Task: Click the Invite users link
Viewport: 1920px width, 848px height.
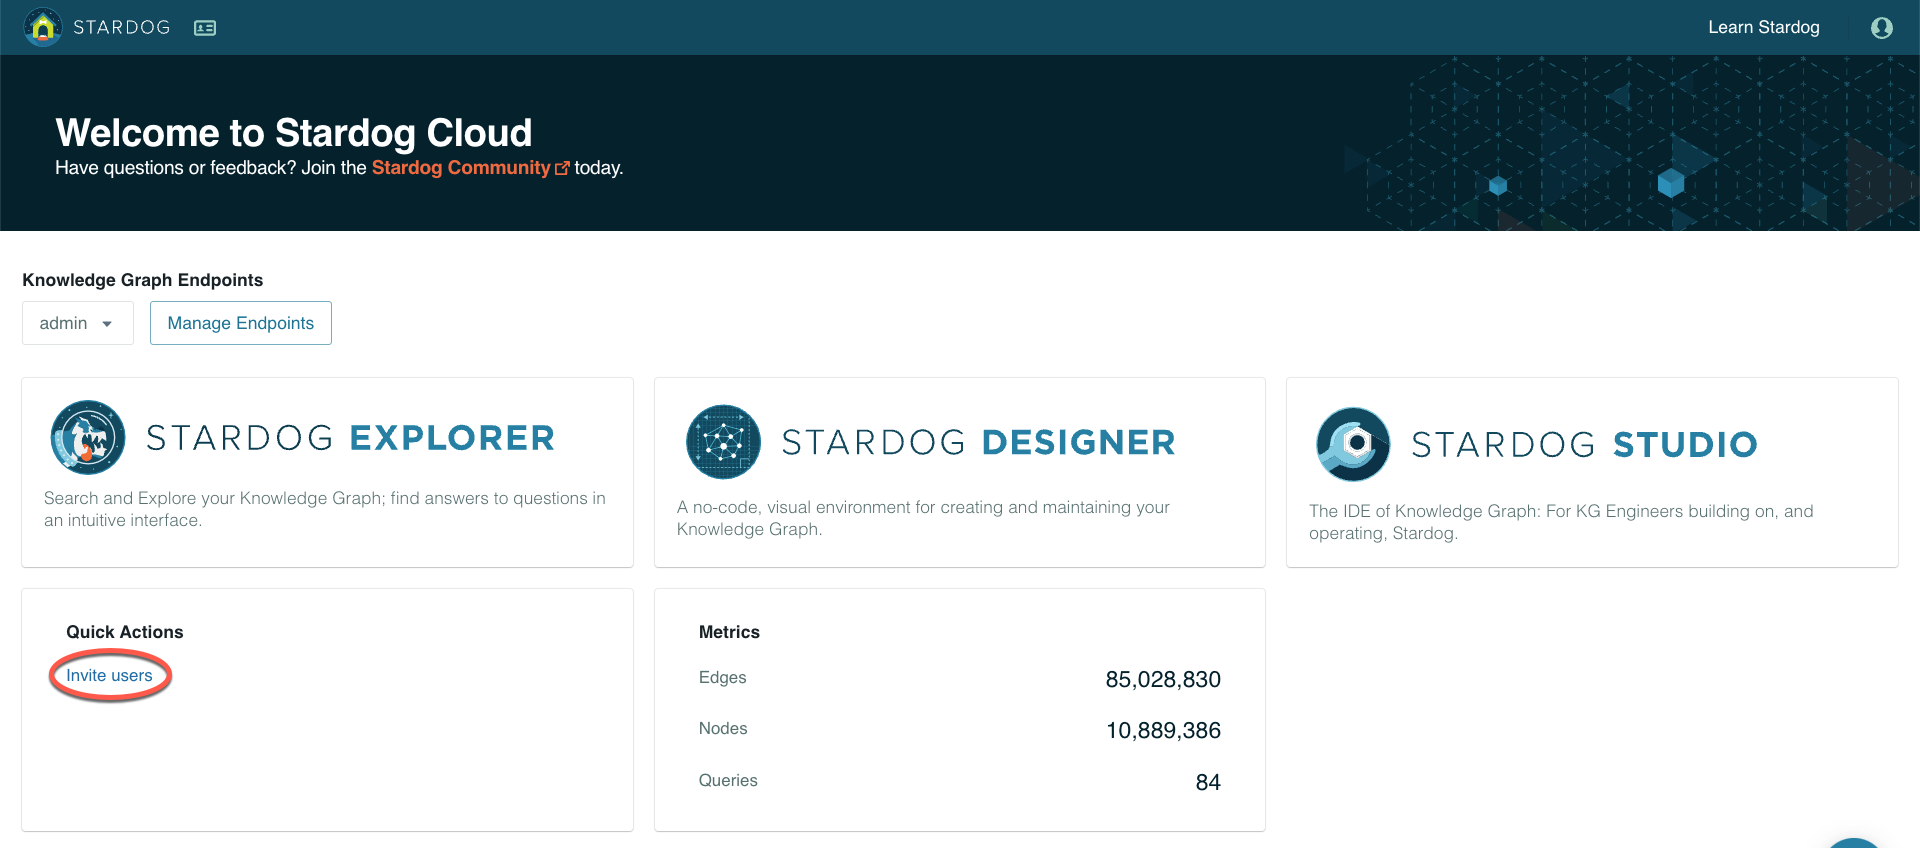Action: click(x=109, y=676)
